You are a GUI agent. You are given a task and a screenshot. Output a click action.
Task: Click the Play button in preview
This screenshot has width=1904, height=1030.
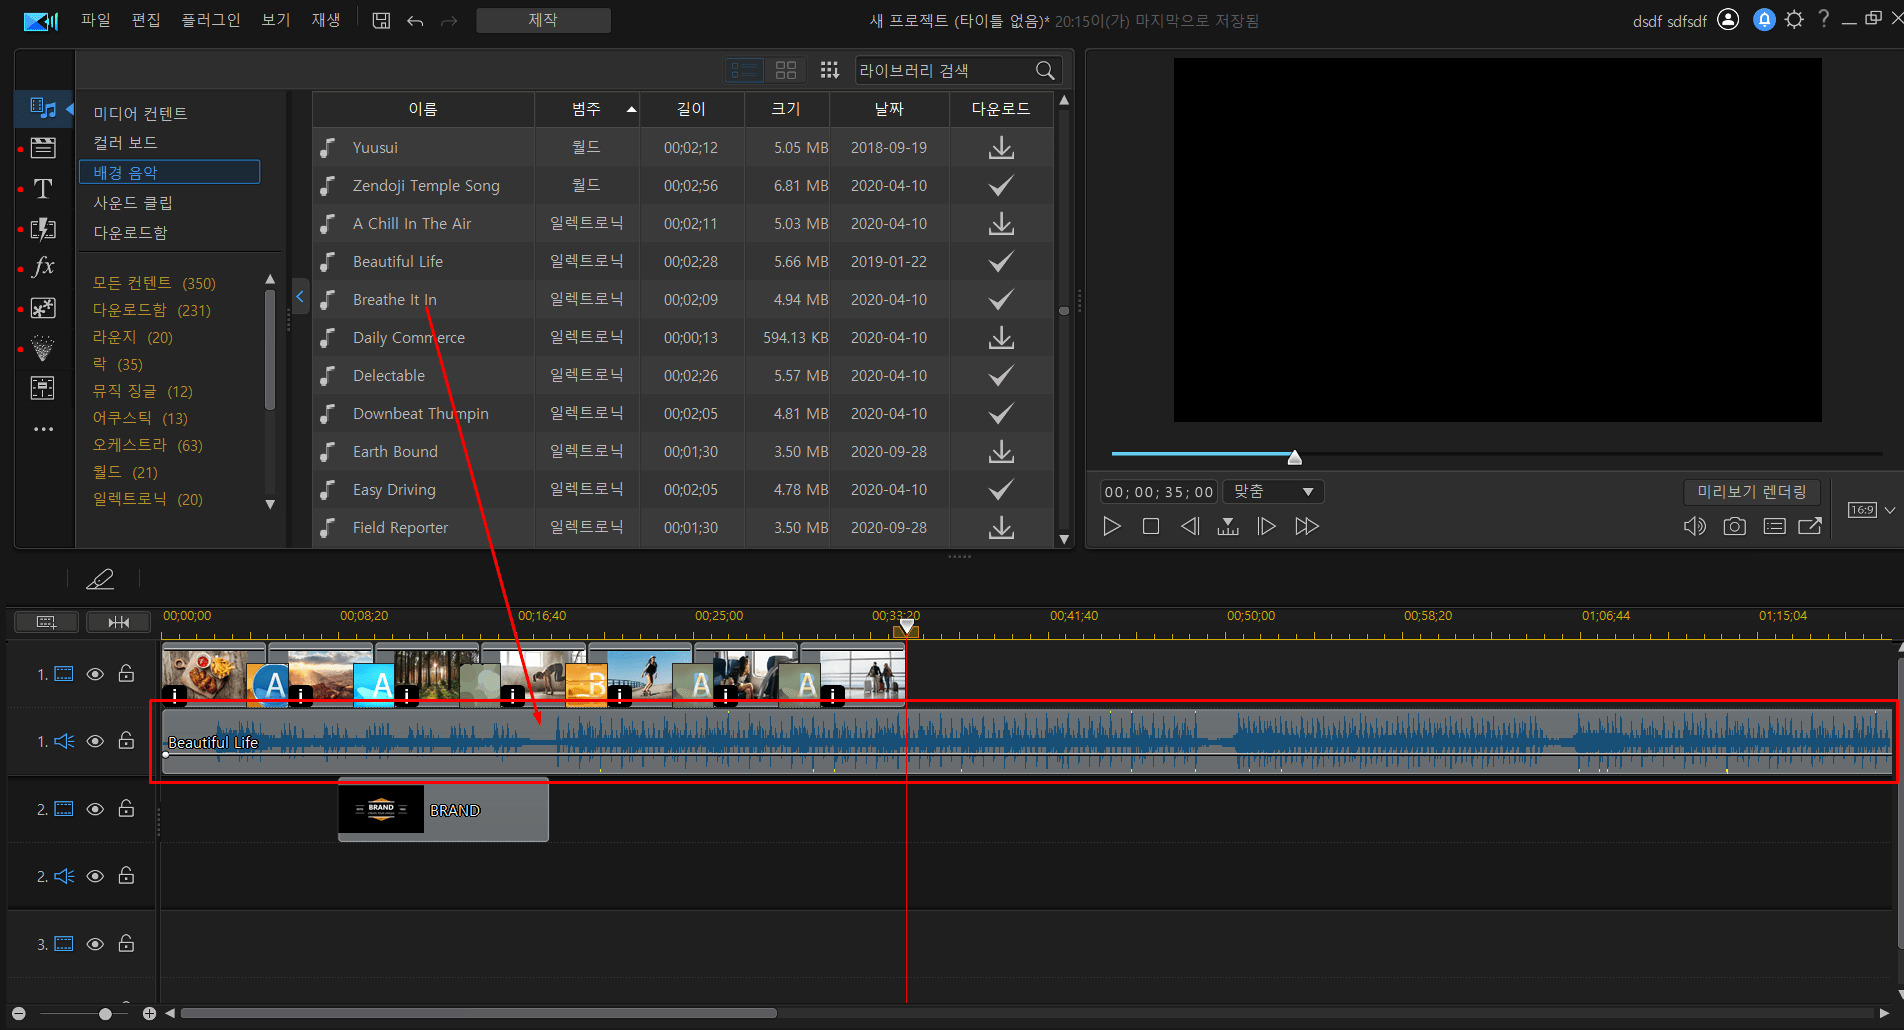point(1111,526)
